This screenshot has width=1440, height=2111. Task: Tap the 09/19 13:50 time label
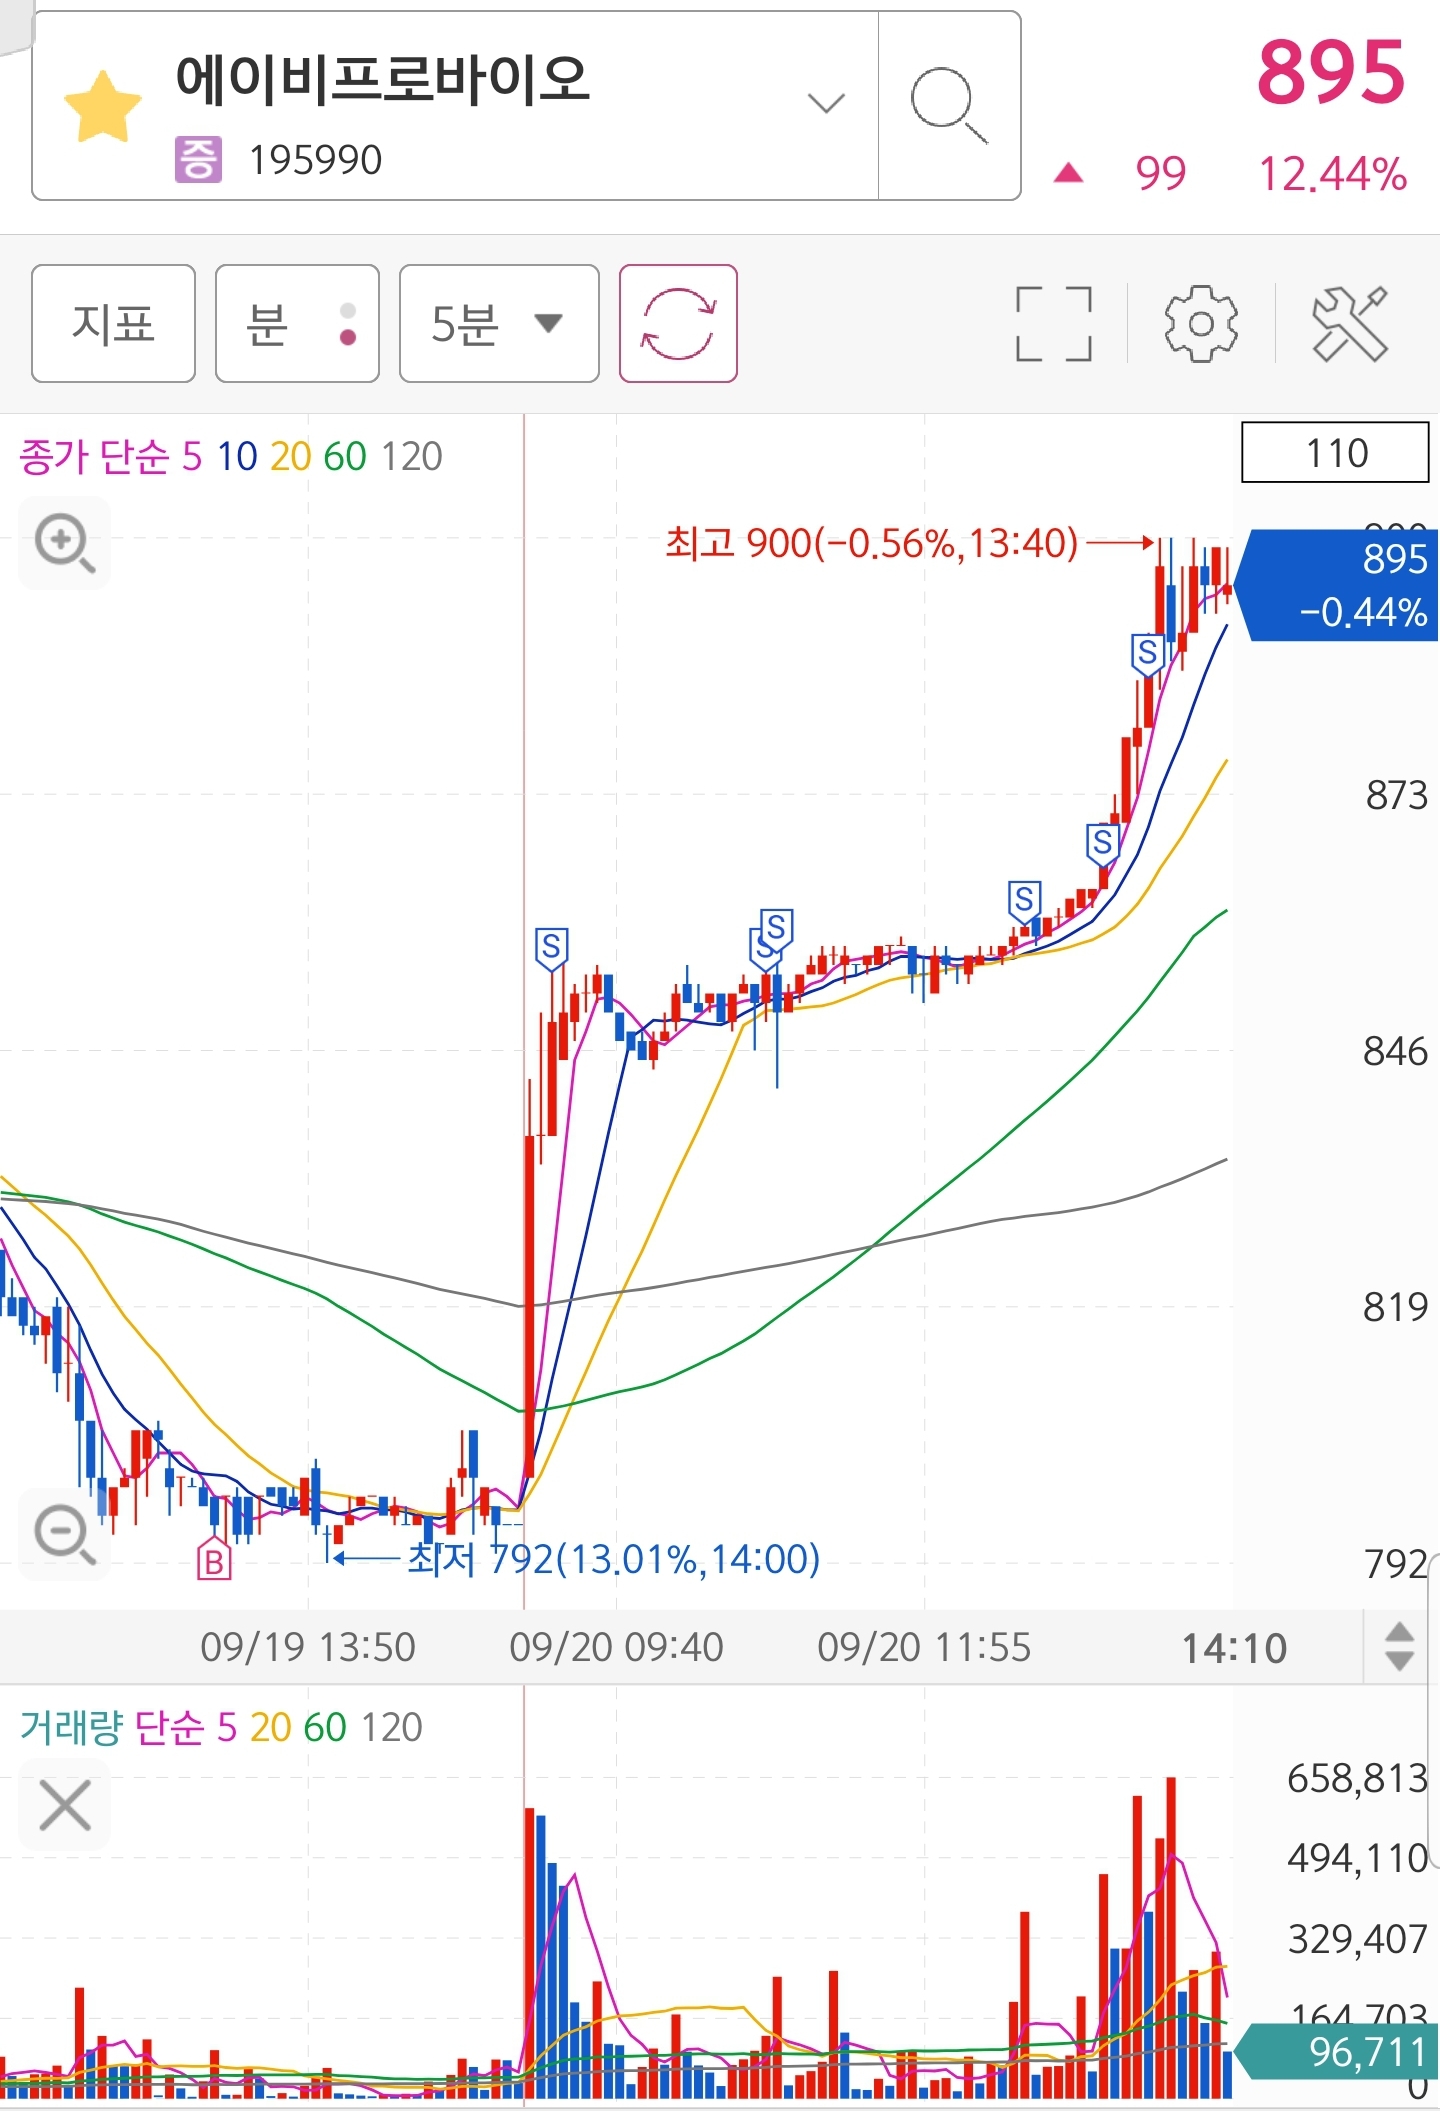[x=307, y=1647]
